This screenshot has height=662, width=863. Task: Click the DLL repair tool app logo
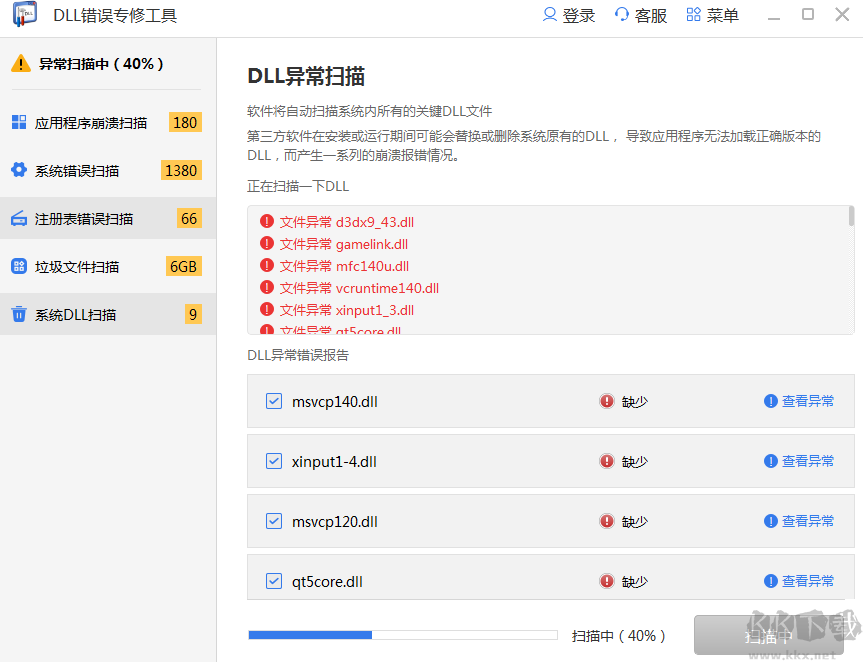pyautogui.click(x=25, y=14)
